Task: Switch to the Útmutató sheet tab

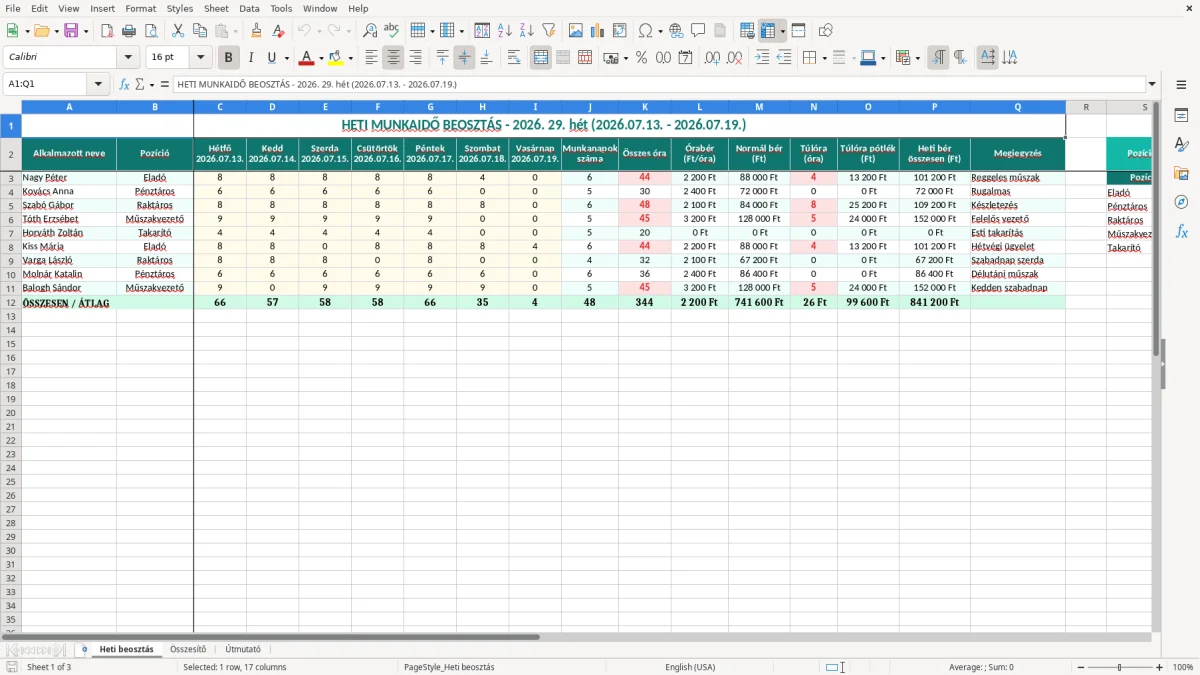Action: pyautogui.click(x=243, y=649)
